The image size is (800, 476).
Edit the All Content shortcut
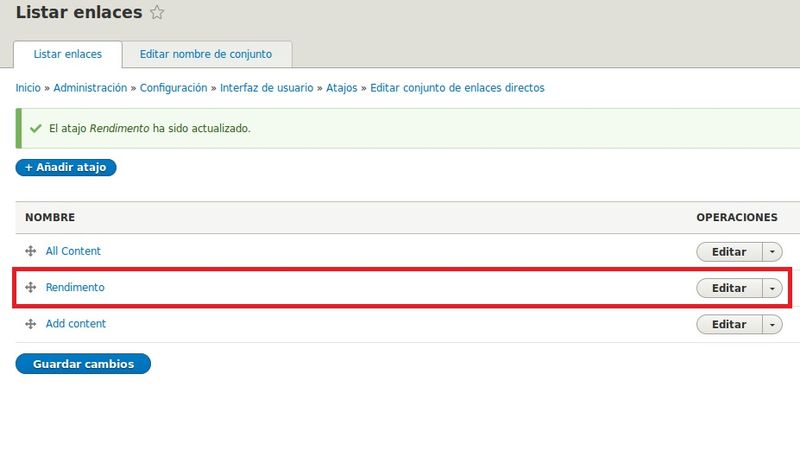point(729,252)
